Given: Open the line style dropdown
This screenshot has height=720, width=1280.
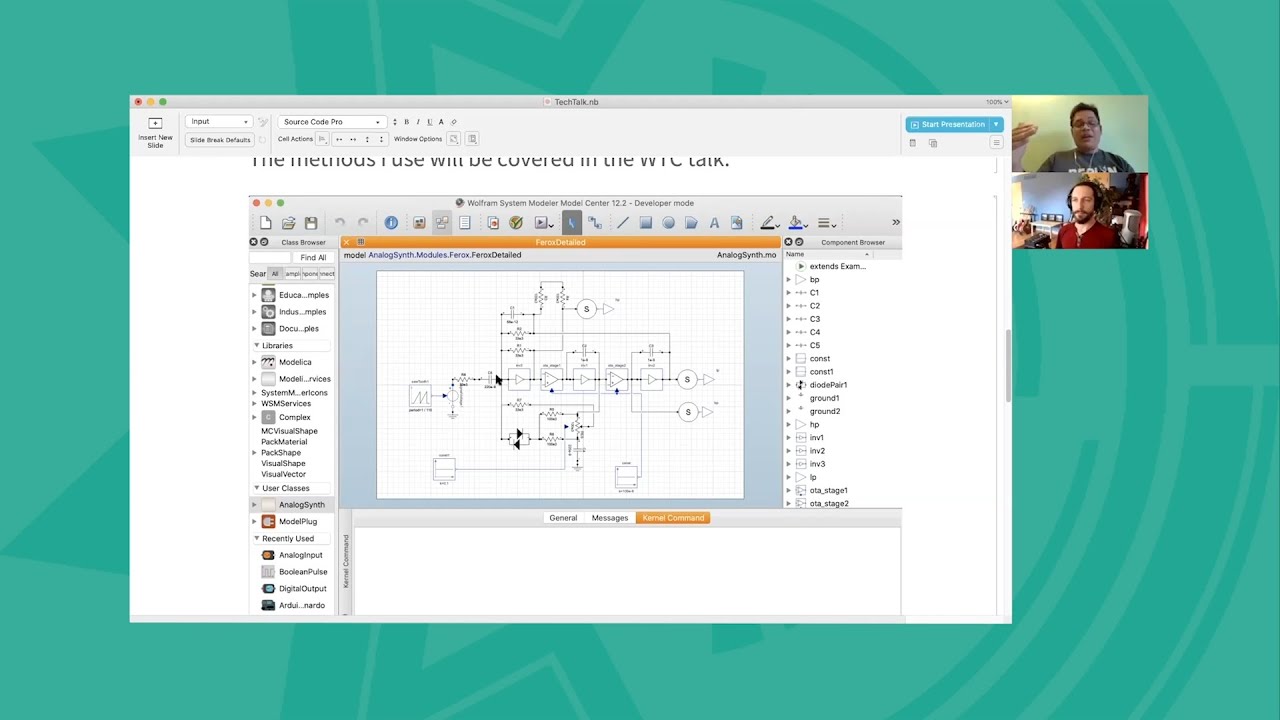Looking at the screenshot, I should click(x=826, y=223).
